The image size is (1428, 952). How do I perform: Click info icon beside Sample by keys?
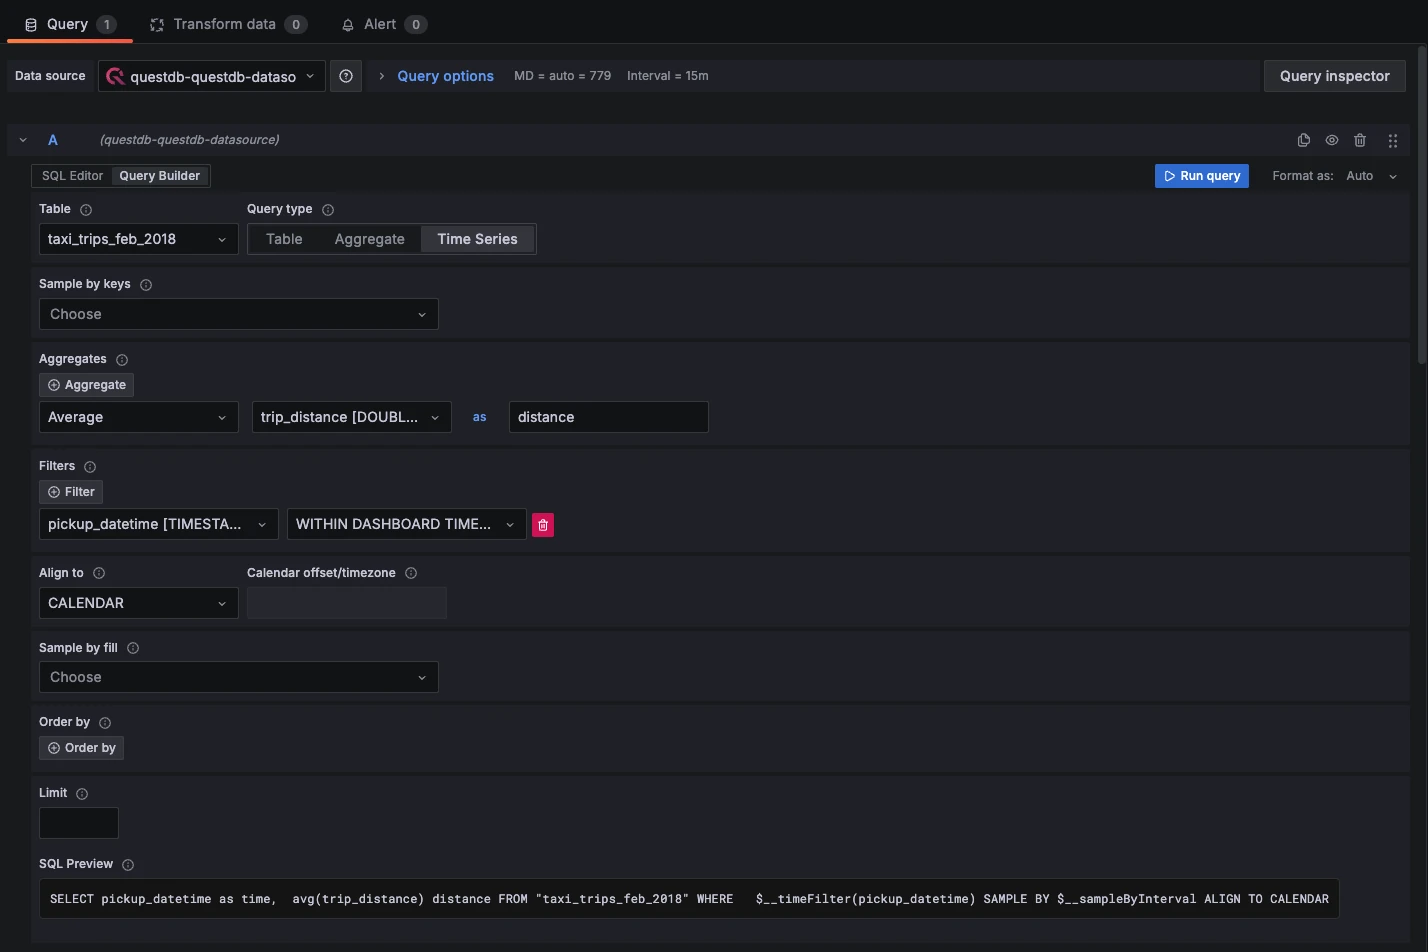(x=146, y=285)
